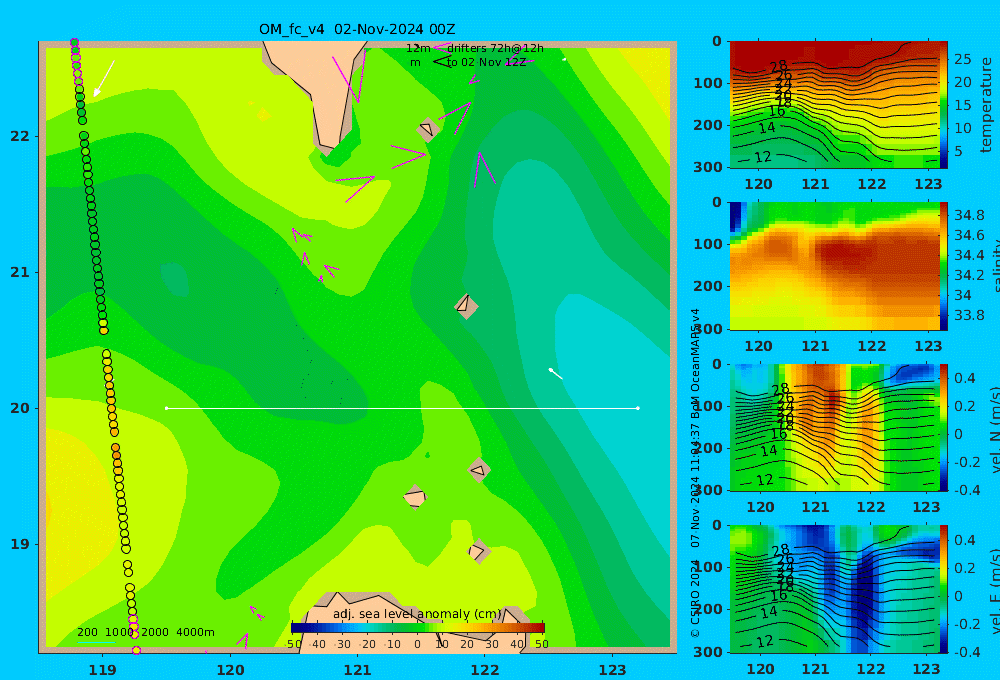
Task: Click latitude tick label 19 on main map
Action: click(x=20, y=544)
